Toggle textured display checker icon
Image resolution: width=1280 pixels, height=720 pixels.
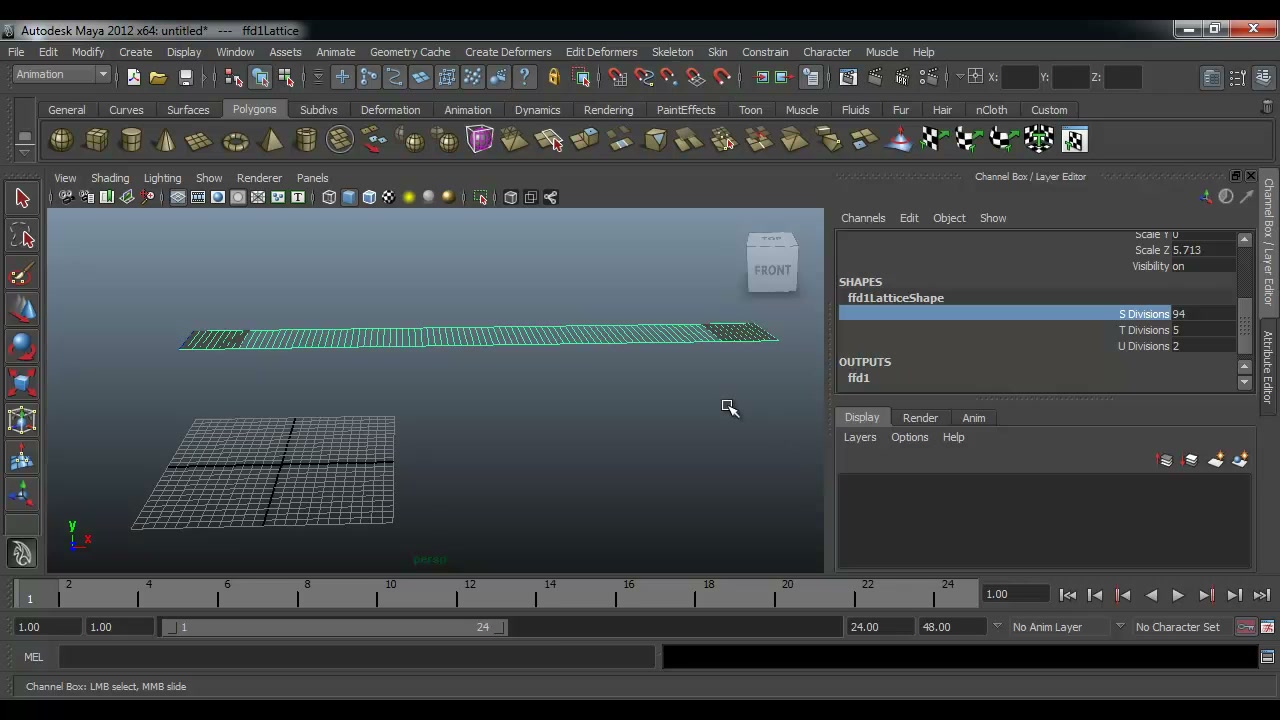(x=389, y=197)
